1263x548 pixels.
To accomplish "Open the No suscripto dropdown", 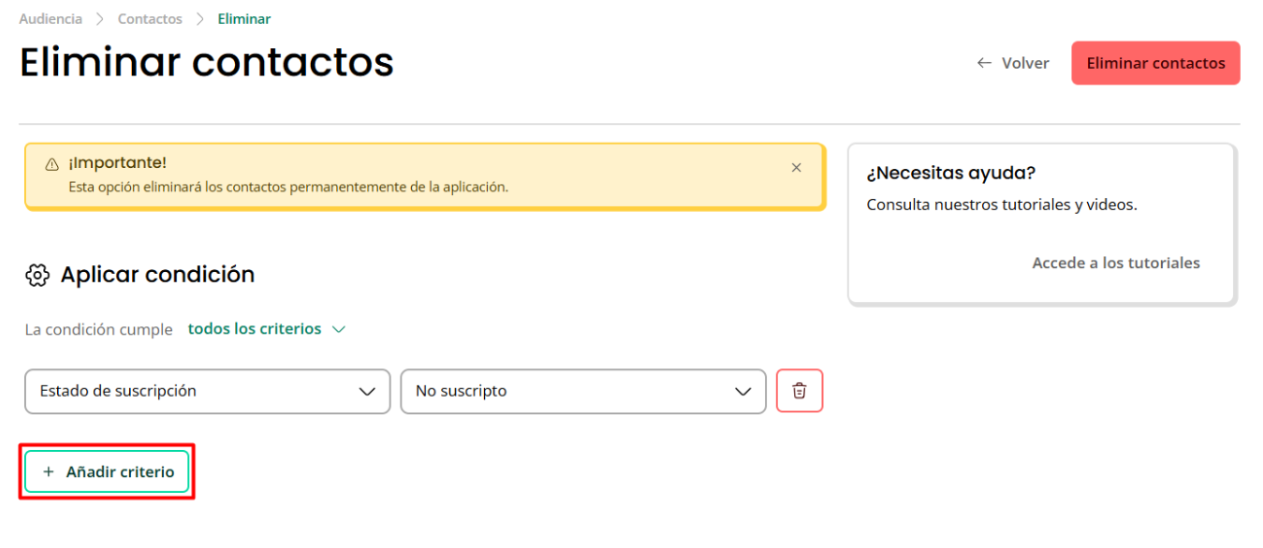I will point(583,391).
